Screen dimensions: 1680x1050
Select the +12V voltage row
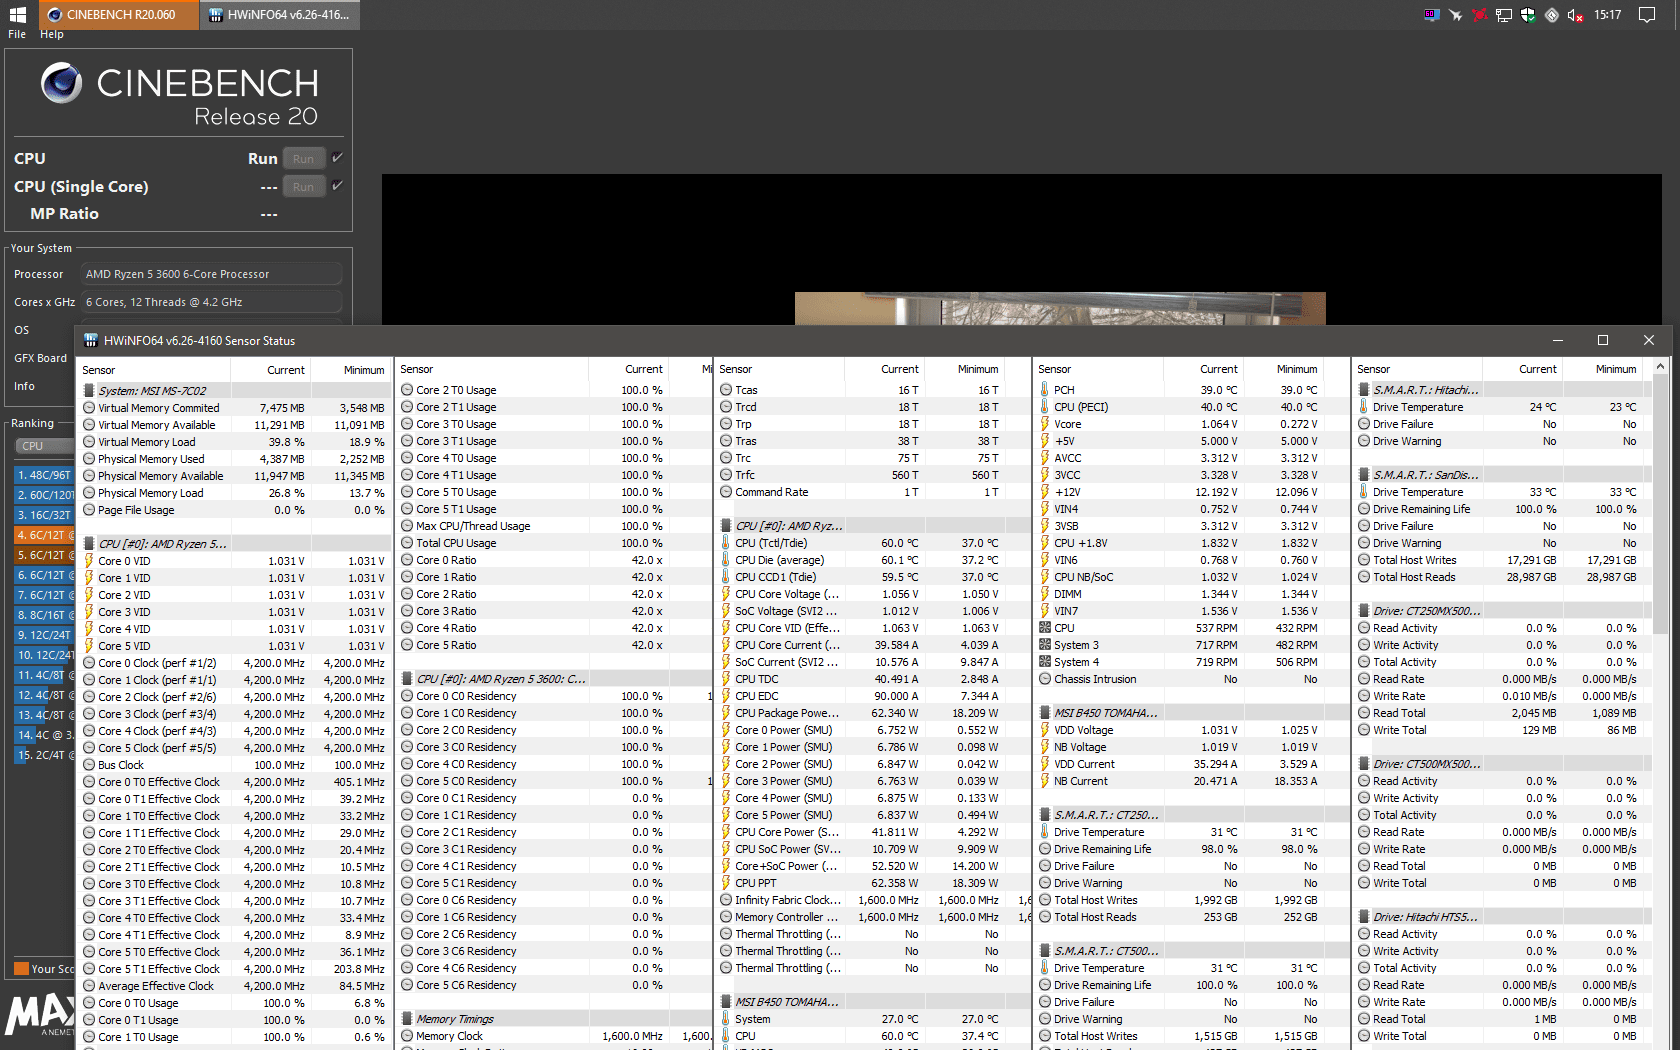coord(1191,492)
